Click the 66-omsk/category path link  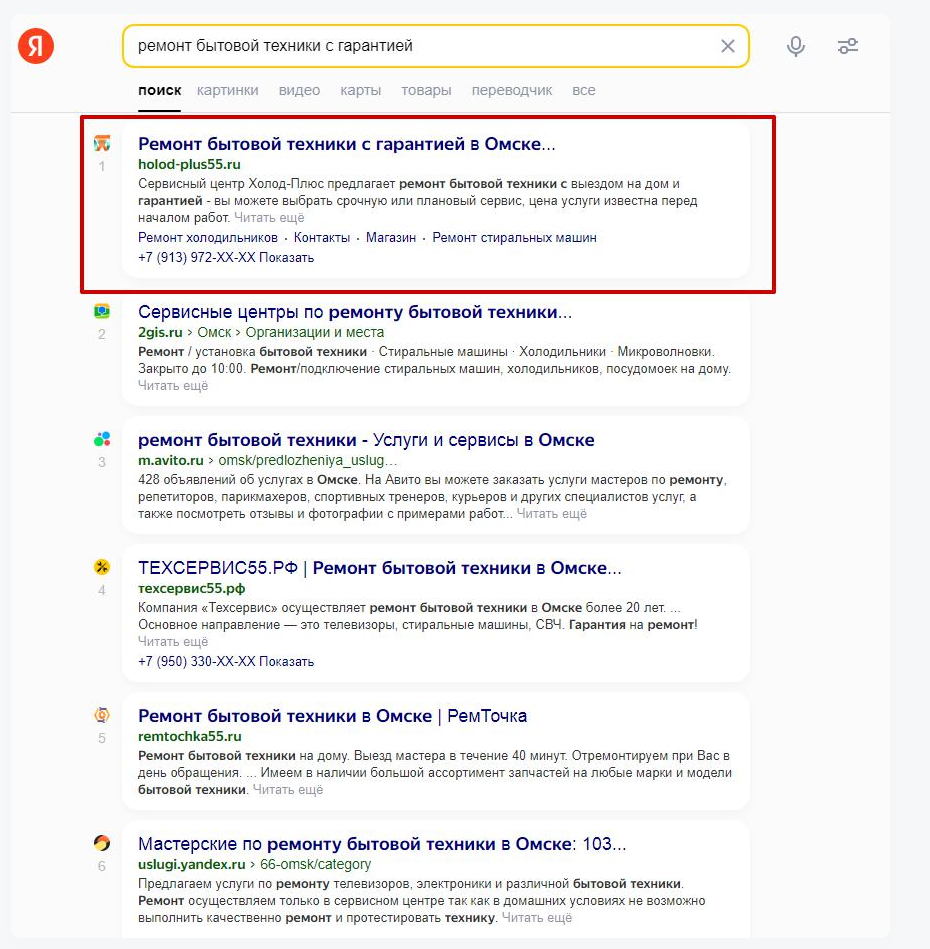pos(315,864)
